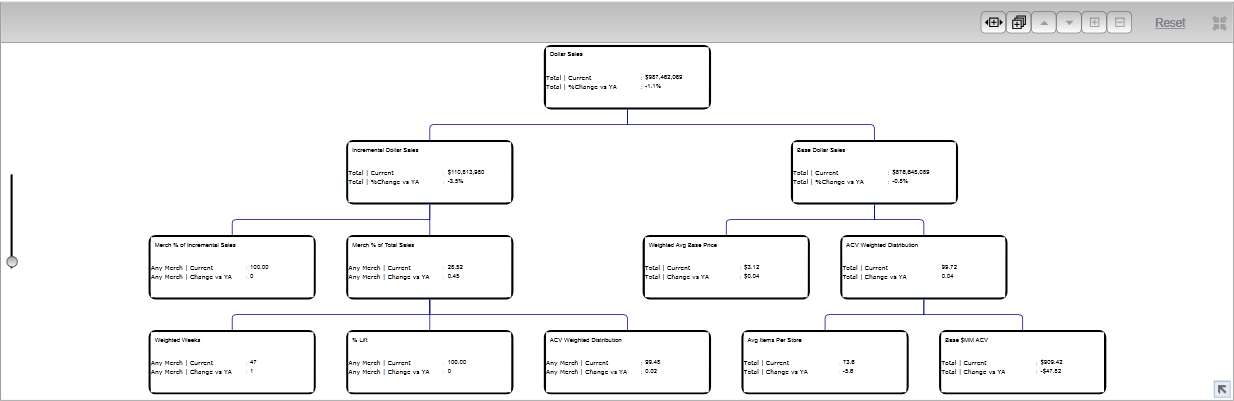Click the vertical zoom slider handle
The width and height of the screenshot is (1234, 401).
[12, 262]
